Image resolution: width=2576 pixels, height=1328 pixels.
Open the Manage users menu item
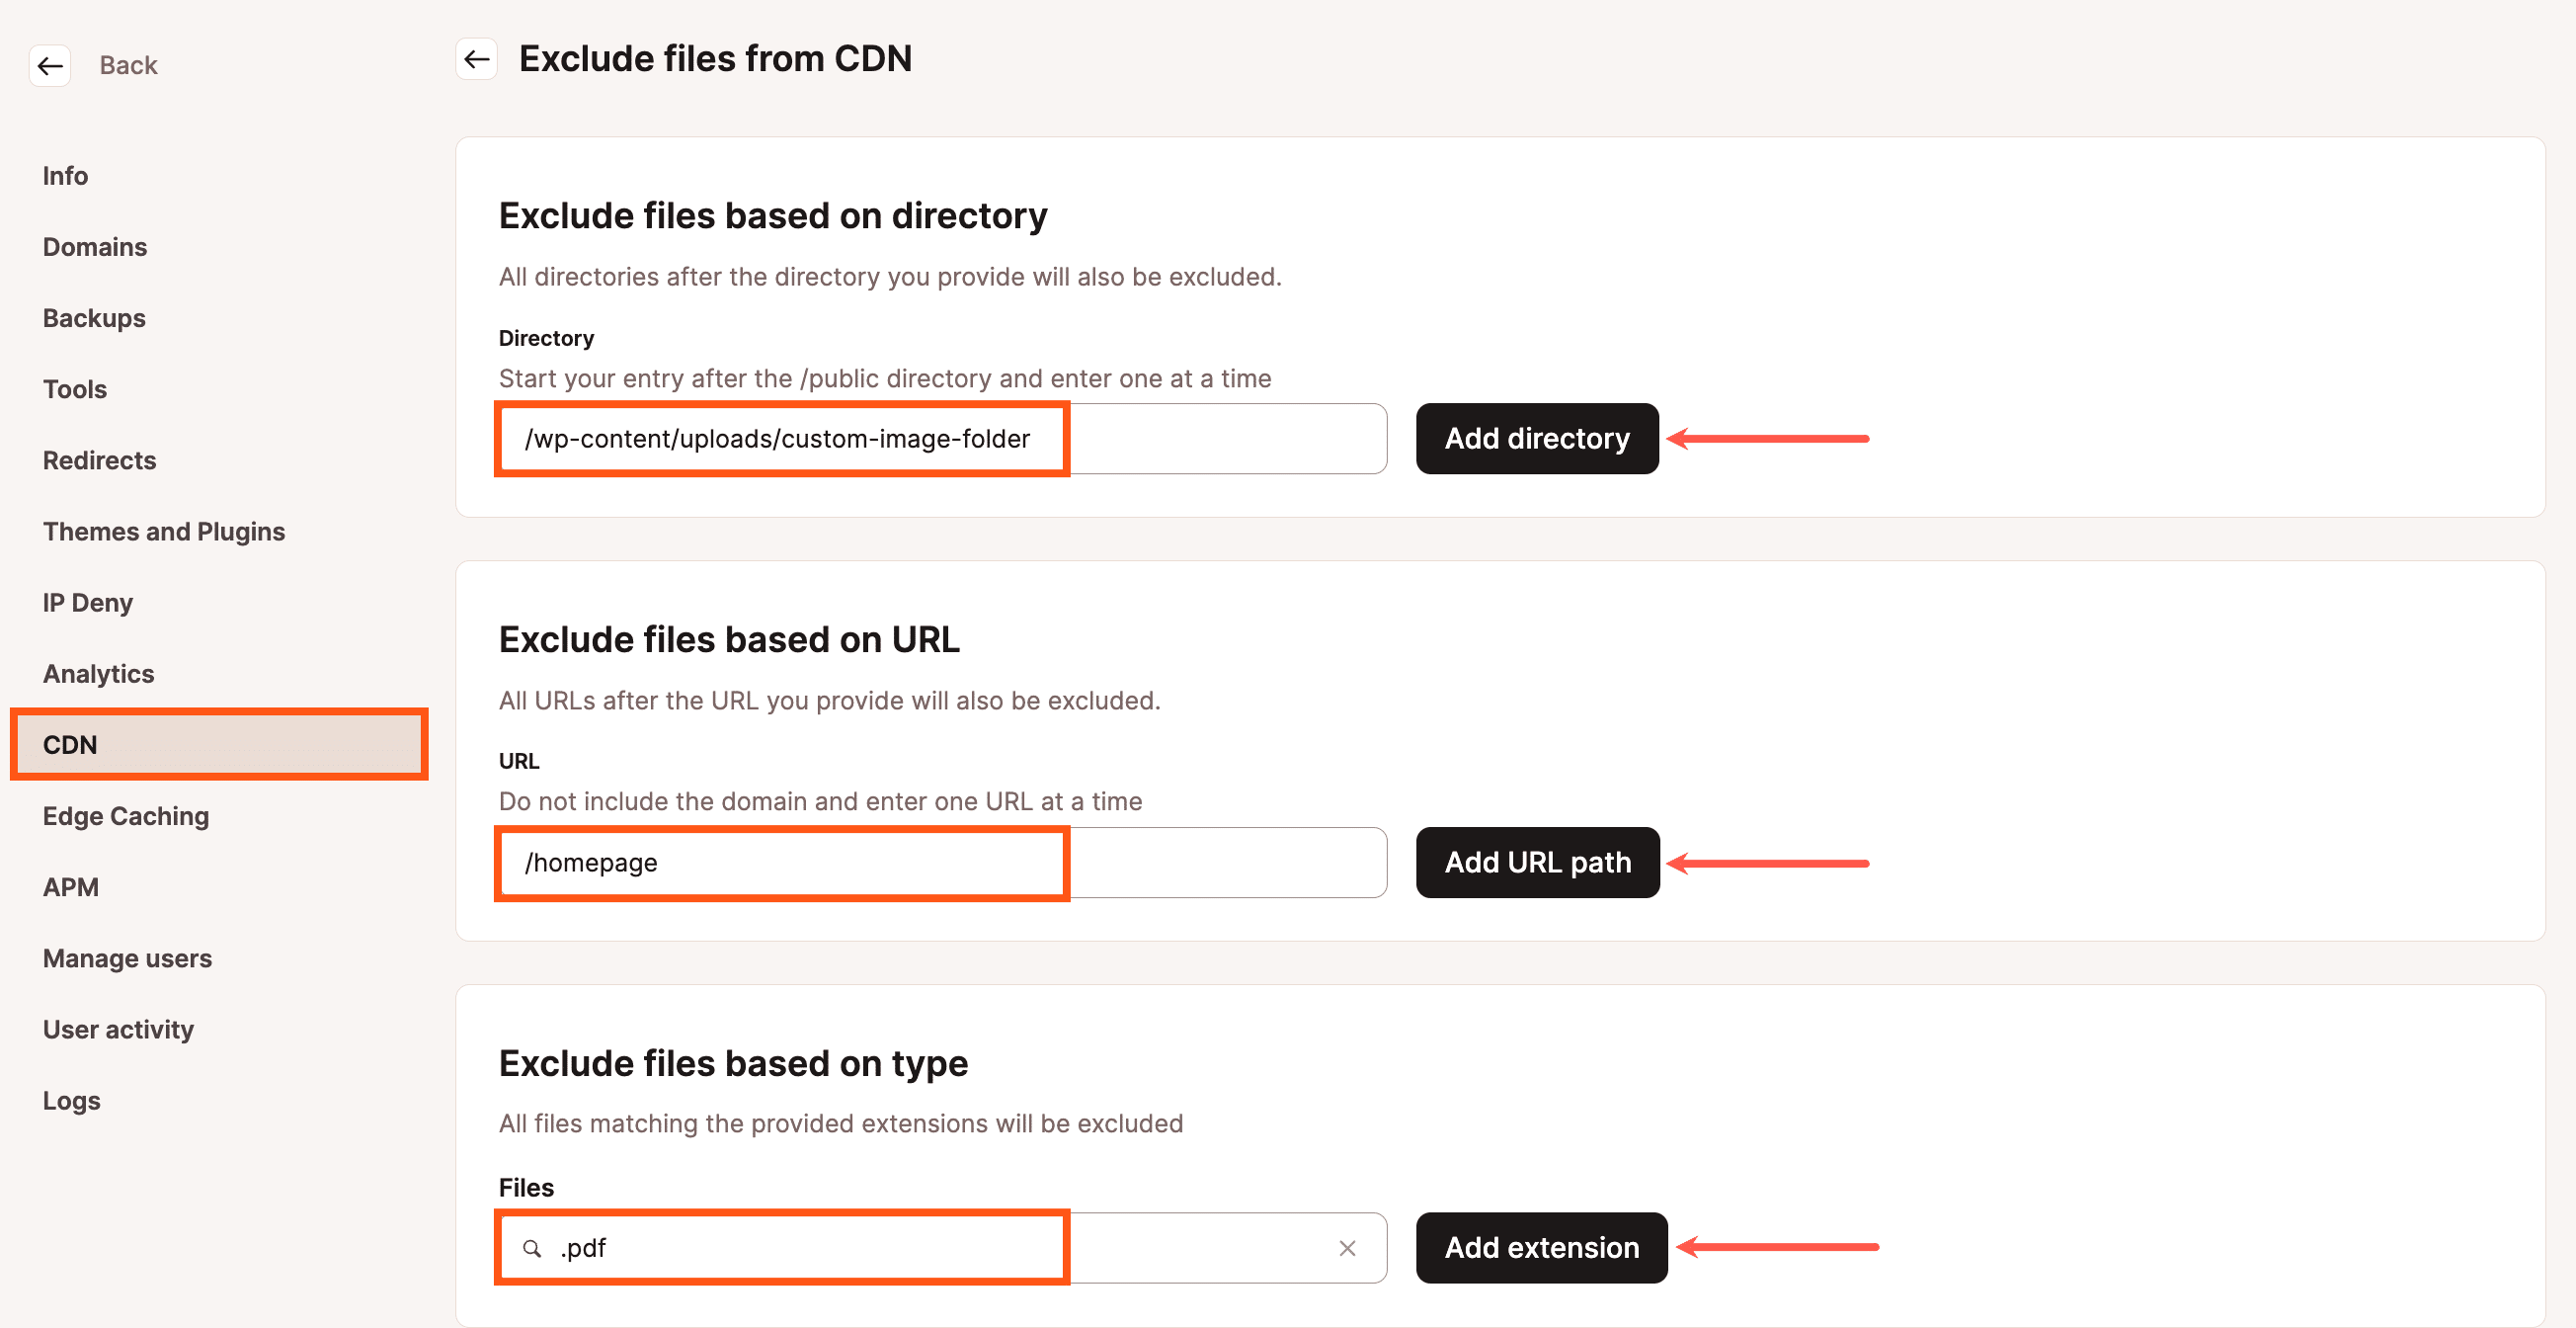coord(125,957)
